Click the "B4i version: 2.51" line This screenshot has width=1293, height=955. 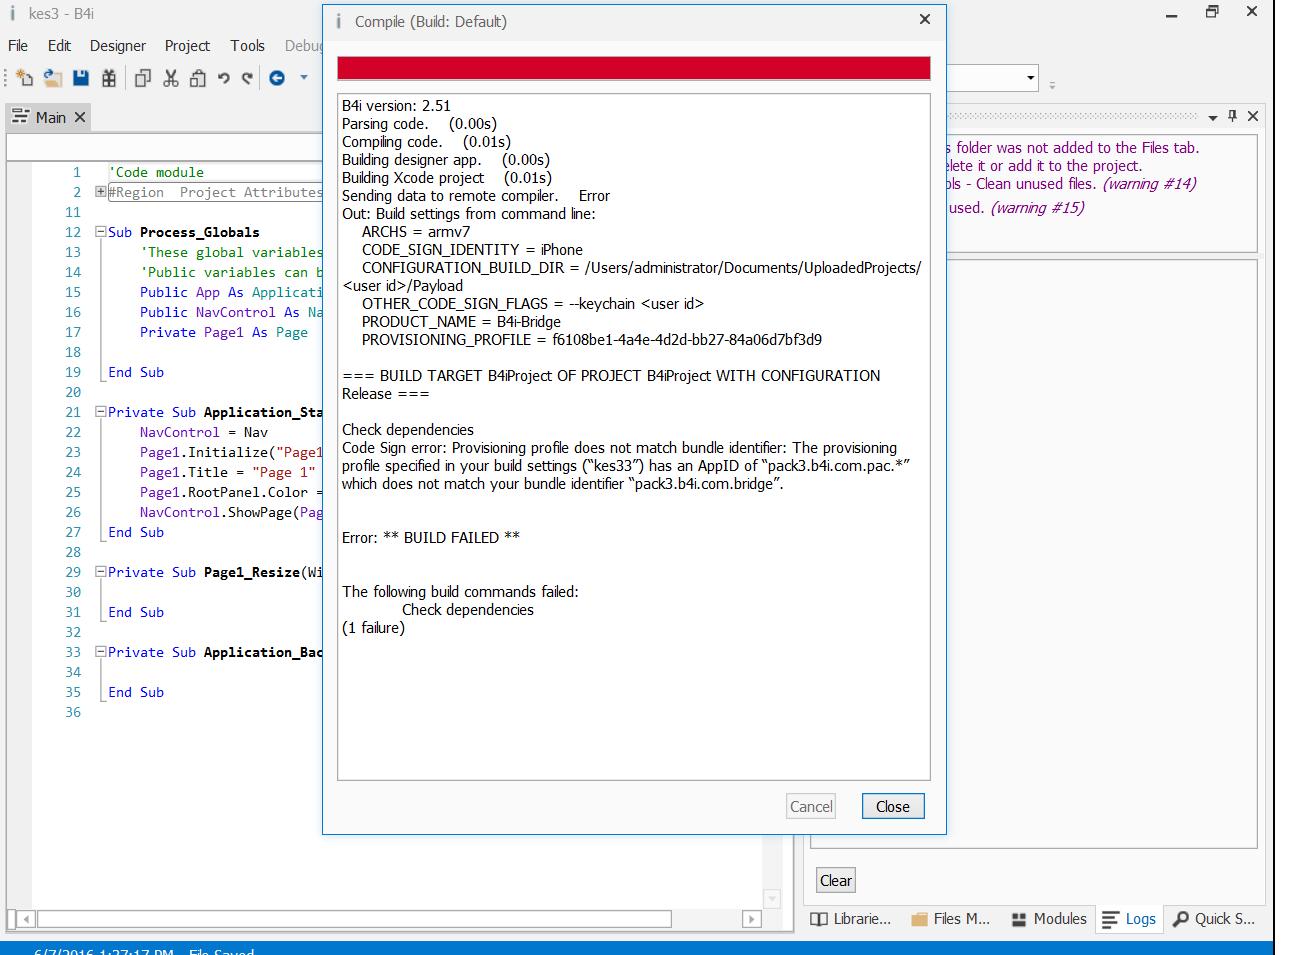tap(396, 106)
